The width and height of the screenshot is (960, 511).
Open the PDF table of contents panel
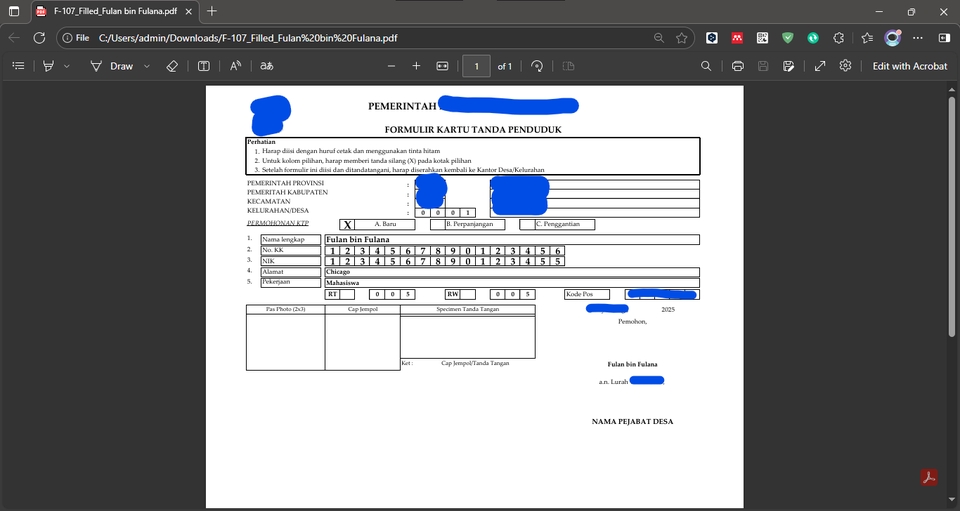pos(18,66)
